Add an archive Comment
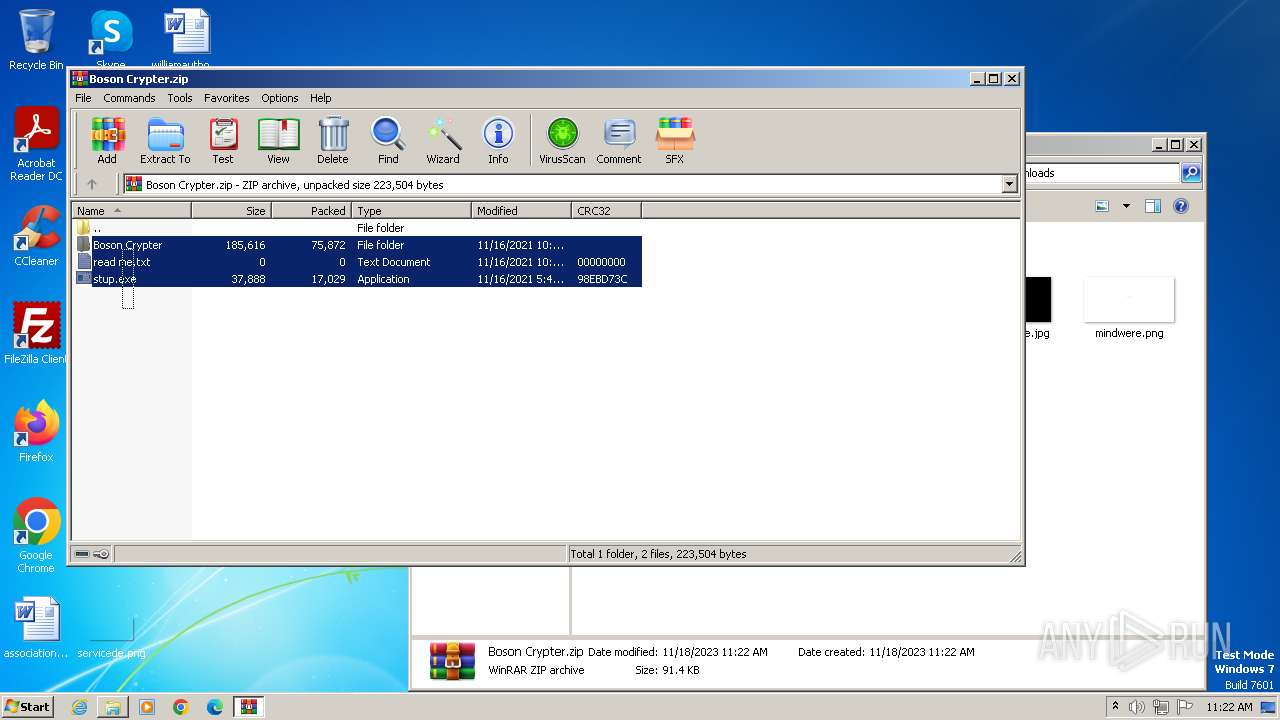This screenshot has height=720, width=1280. click(619, 140)
